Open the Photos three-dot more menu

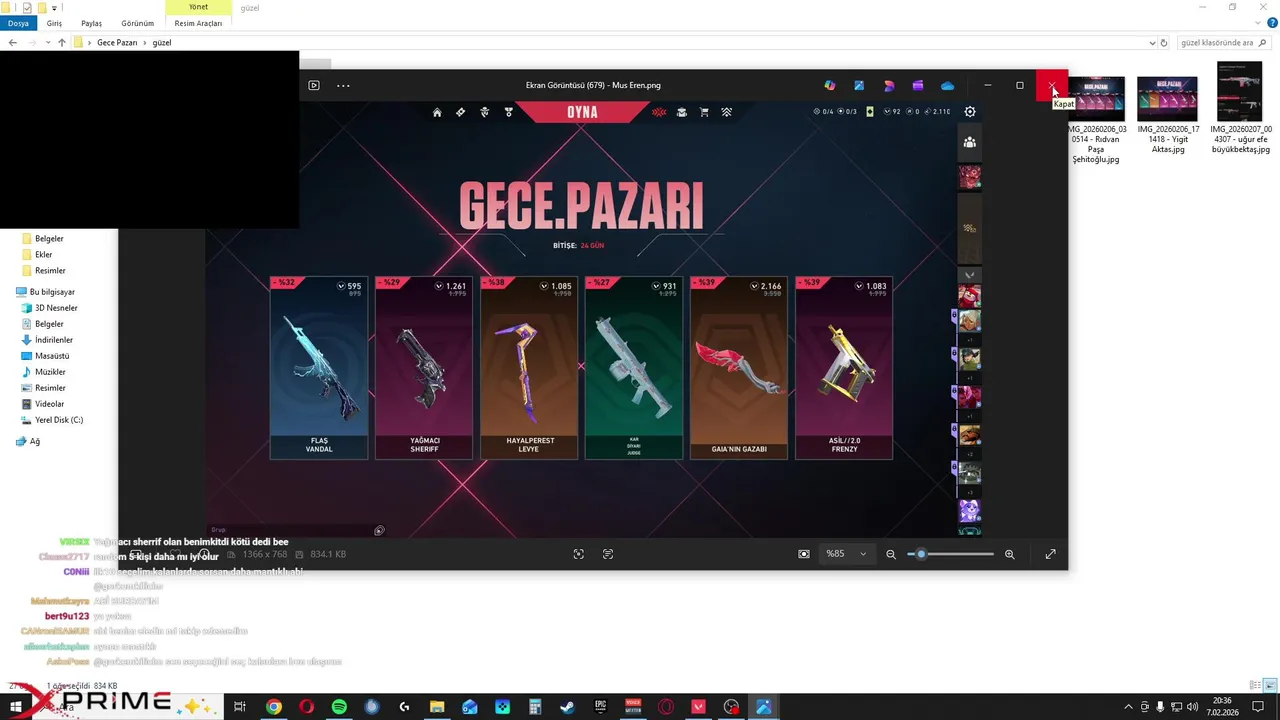pos(343,85)
